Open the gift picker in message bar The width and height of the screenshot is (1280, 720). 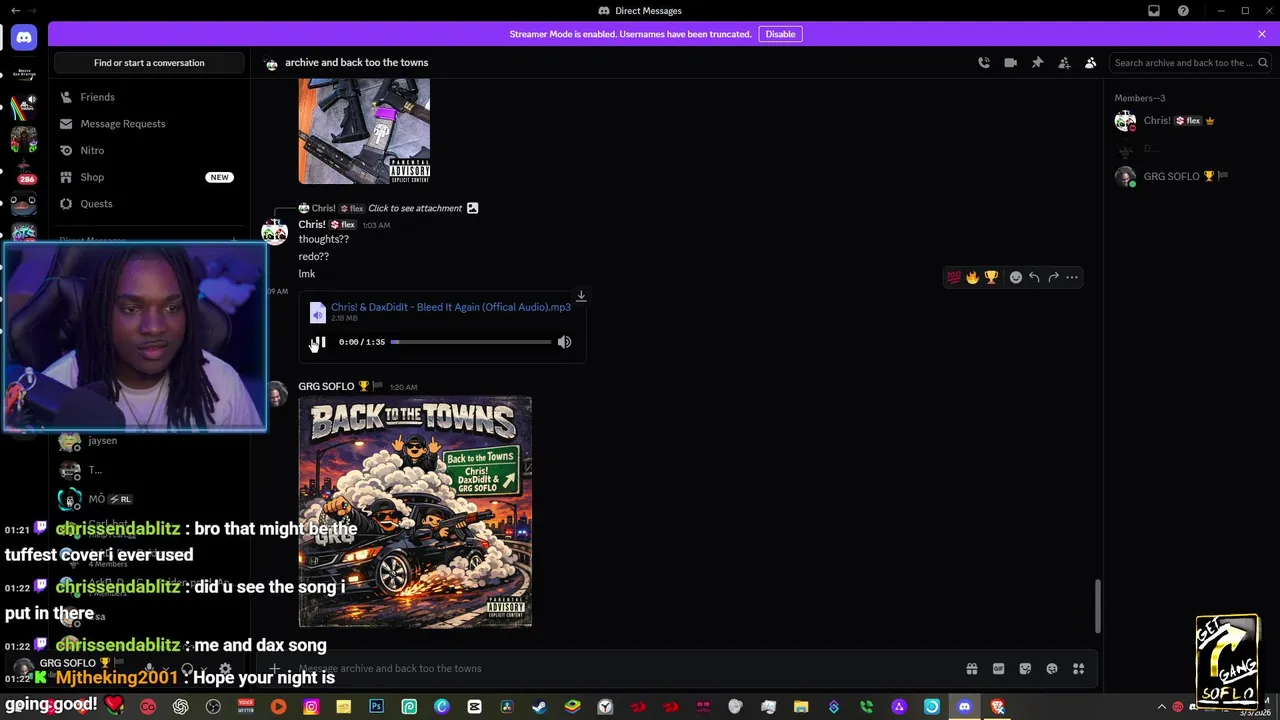point(971,669)
